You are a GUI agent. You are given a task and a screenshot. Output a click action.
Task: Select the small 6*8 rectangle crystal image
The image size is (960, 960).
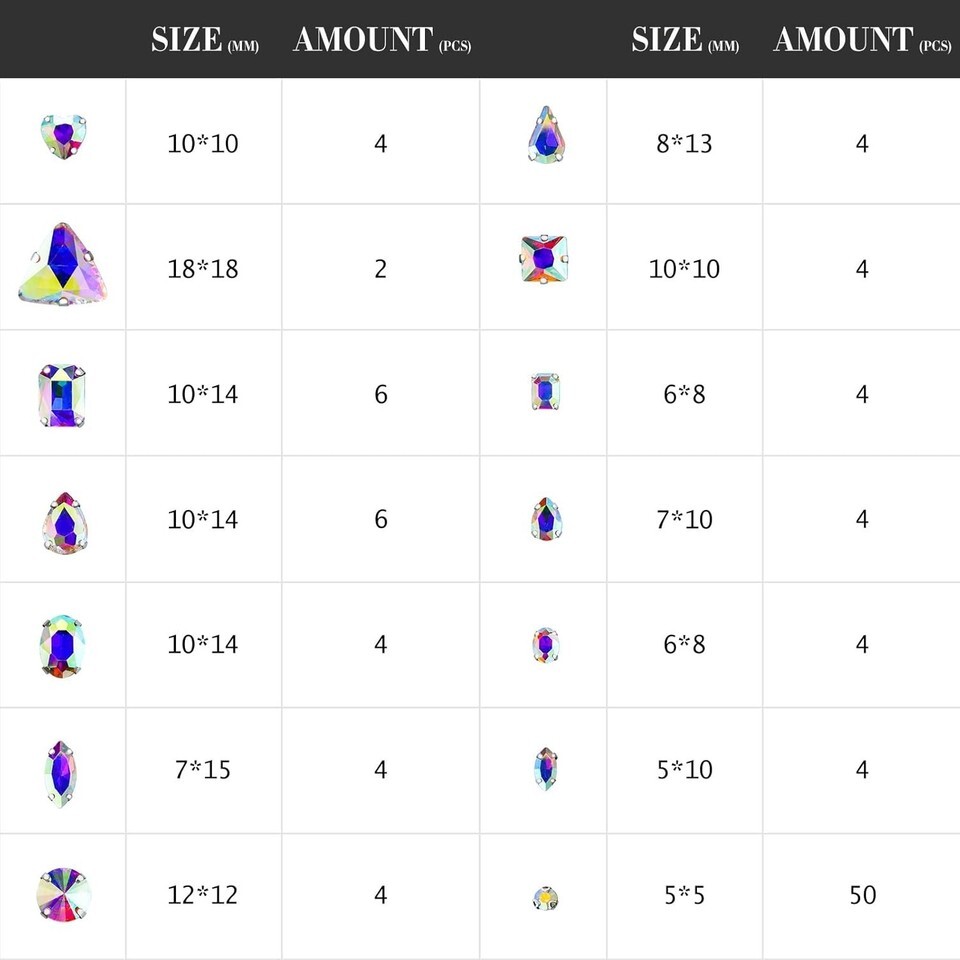click(x=545, y=393)
